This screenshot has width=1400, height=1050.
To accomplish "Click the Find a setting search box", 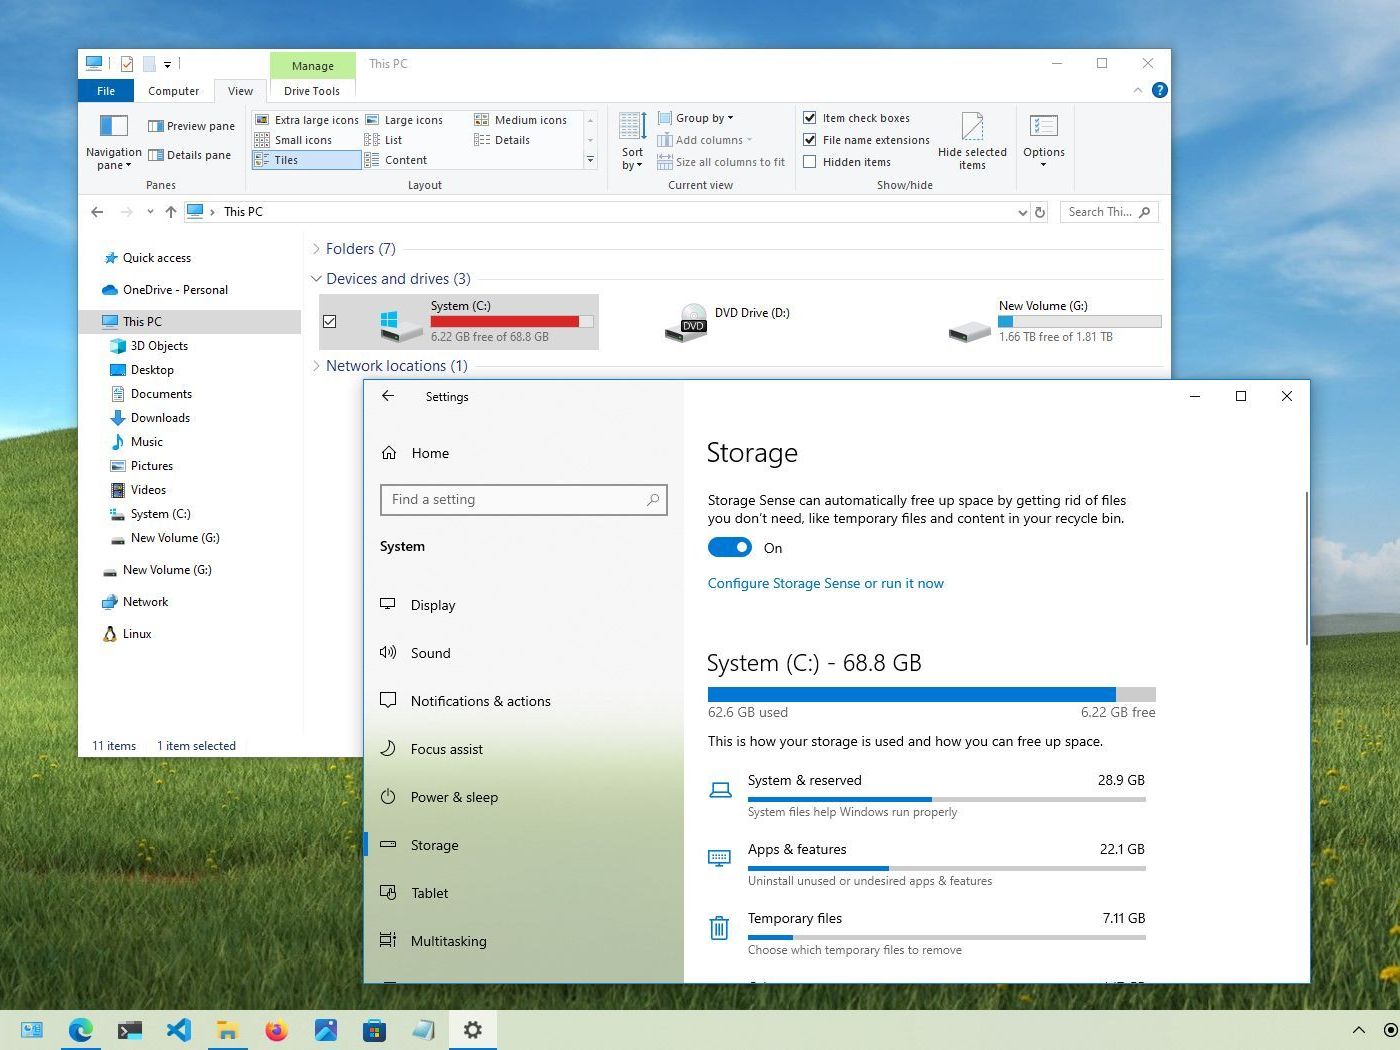I will pyautogui.click(x=523, y=500).
